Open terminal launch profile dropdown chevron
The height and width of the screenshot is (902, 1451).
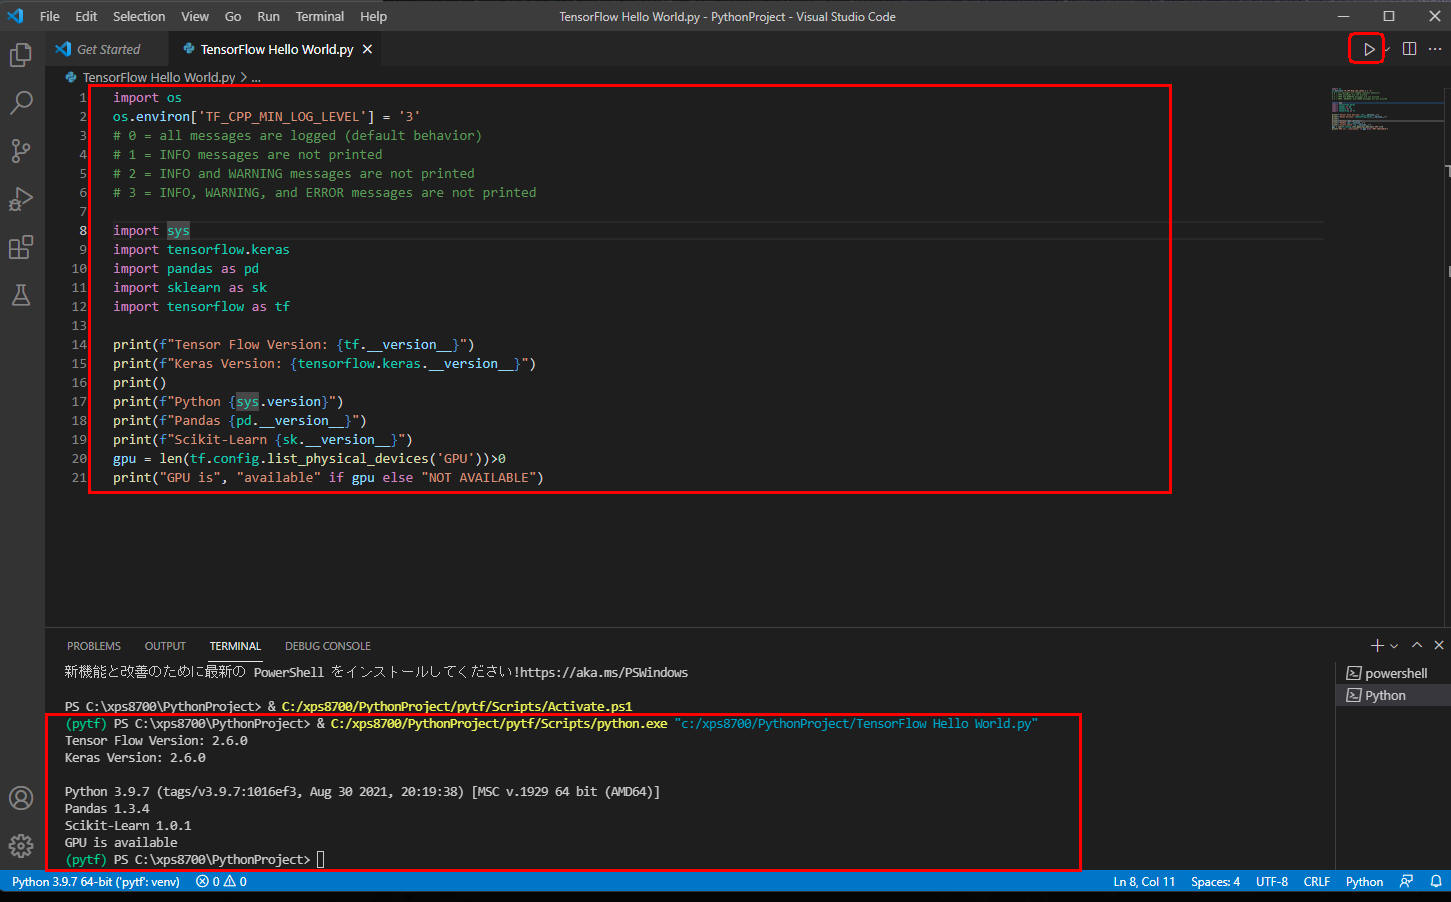pos(1394,645)
